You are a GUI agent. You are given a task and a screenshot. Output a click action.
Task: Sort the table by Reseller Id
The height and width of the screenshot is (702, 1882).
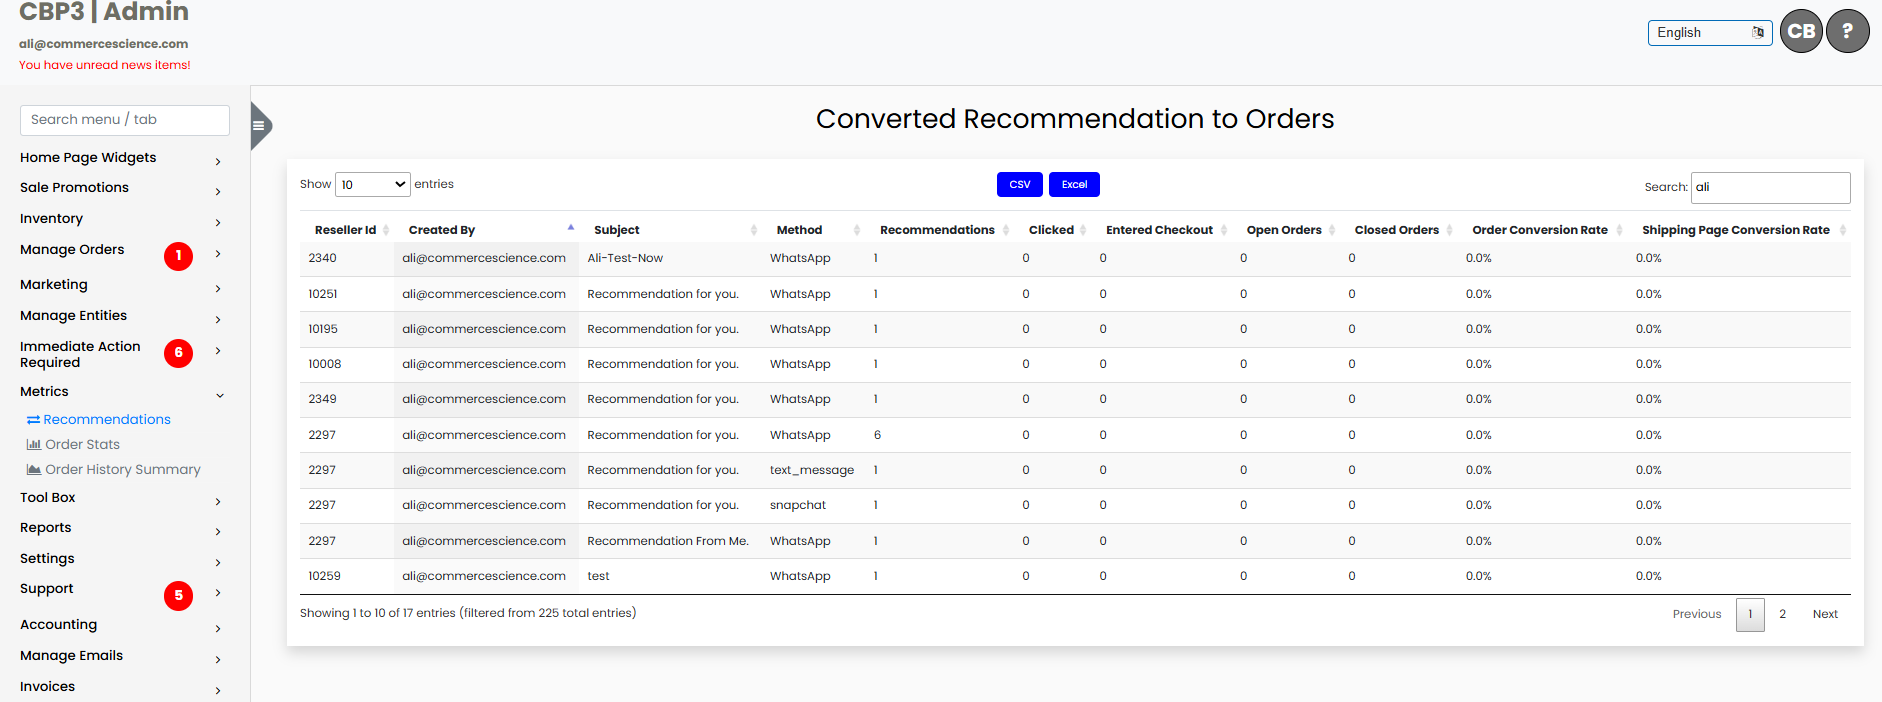[345, 230]
